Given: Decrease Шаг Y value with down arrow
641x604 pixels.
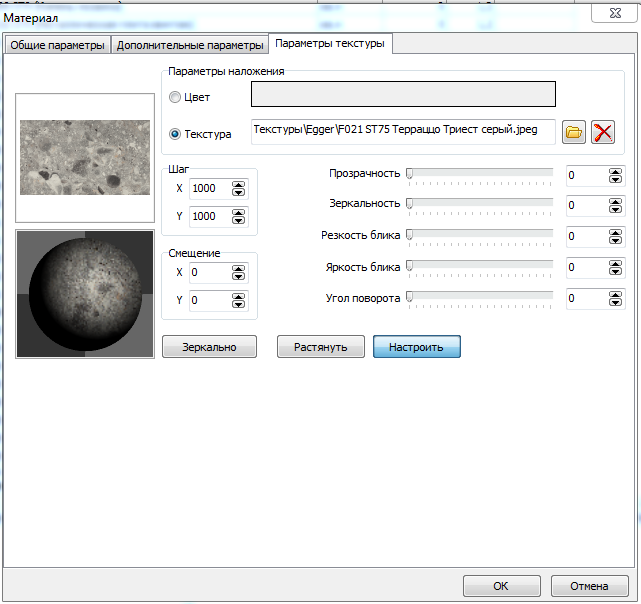Looking at the screenshot, I should coord(238,220).
